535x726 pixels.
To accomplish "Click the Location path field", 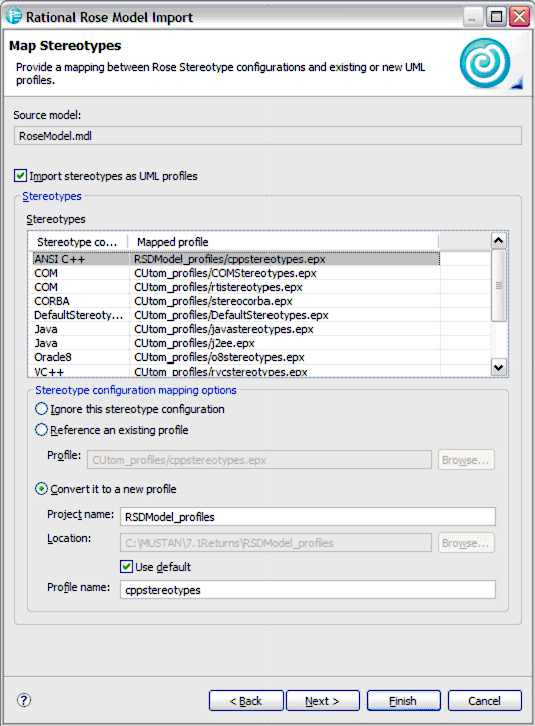I will tap(276, 543).
